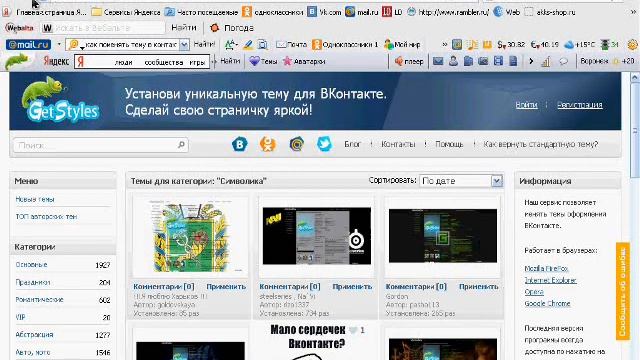Open the Почта envelope toolbar item
Screen dimensions: 640x360
coord(291,44)
